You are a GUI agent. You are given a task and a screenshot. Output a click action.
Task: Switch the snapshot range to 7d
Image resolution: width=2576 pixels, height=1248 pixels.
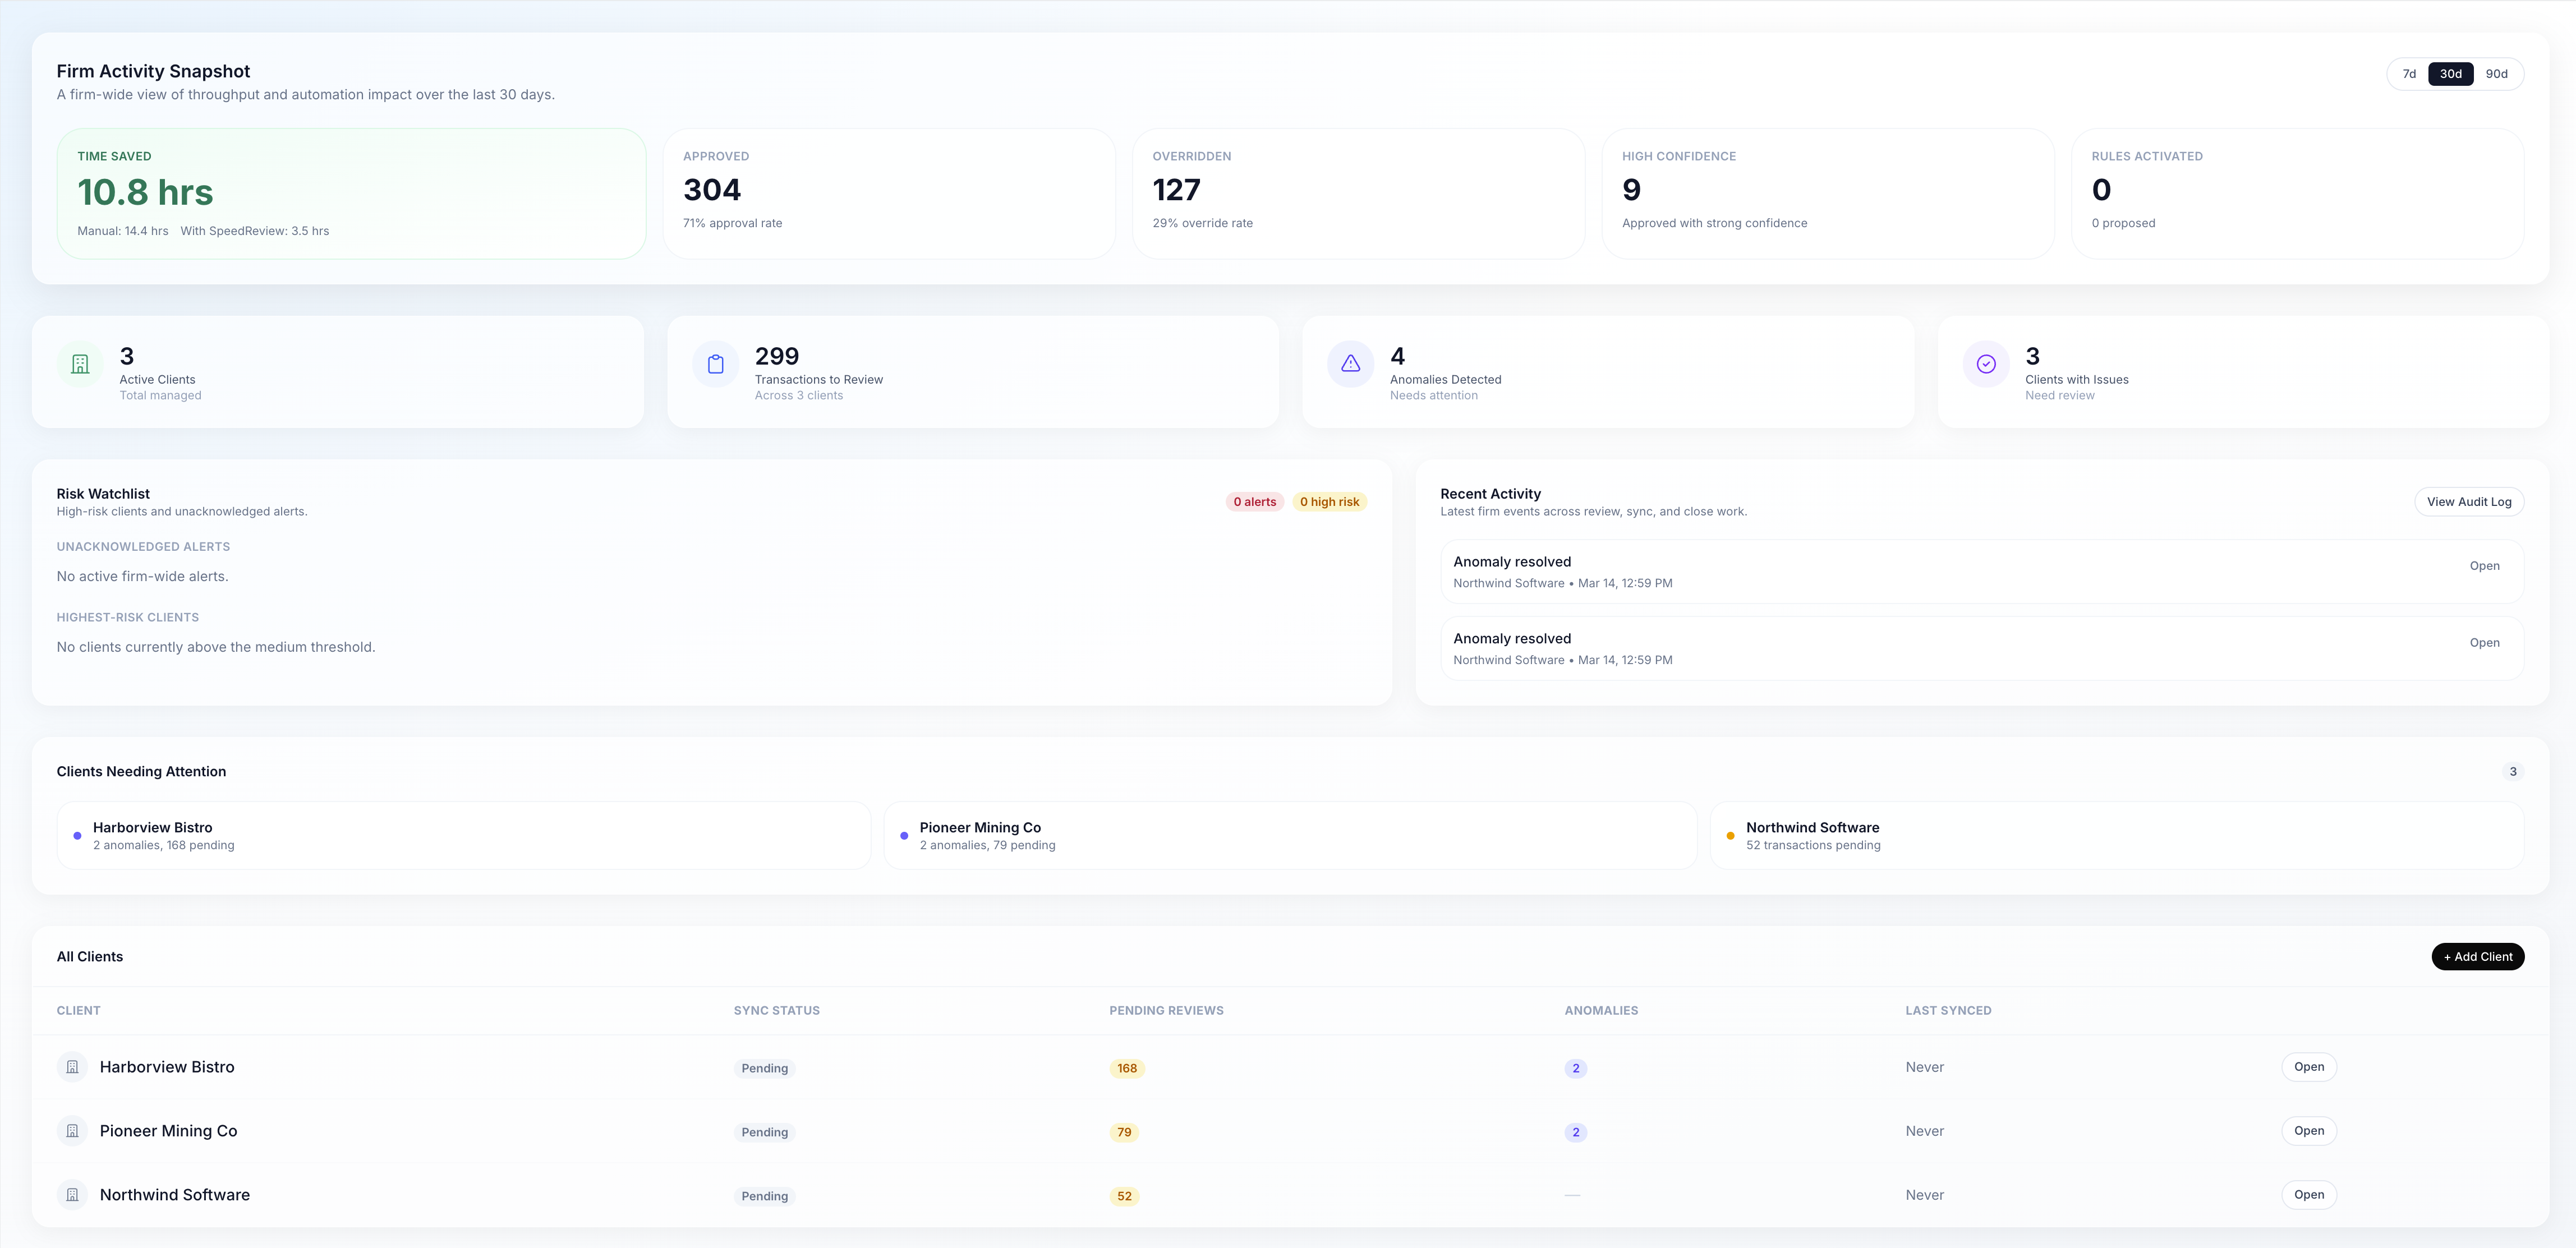pyautogui.click(x=2409, y=73)
